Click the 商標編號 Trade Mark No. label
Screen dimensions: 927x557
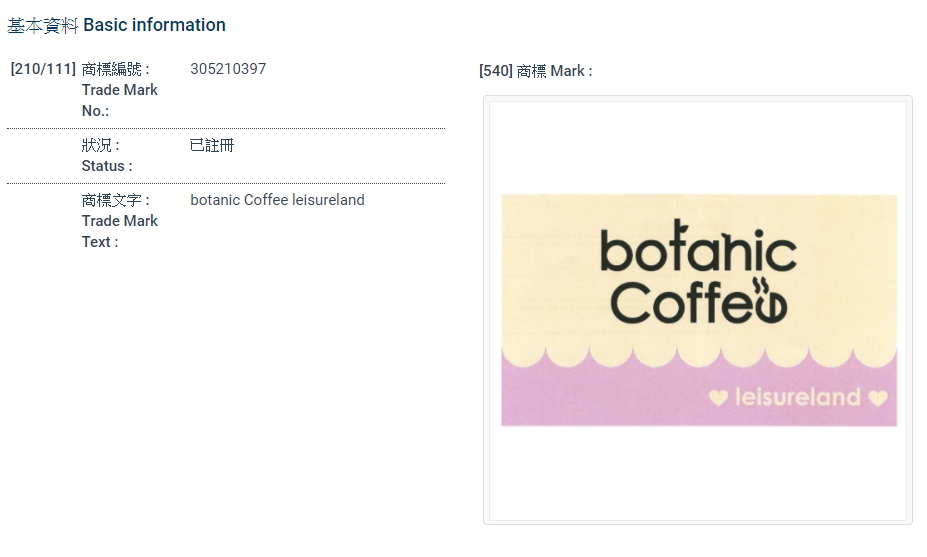(x=120, y=90)
